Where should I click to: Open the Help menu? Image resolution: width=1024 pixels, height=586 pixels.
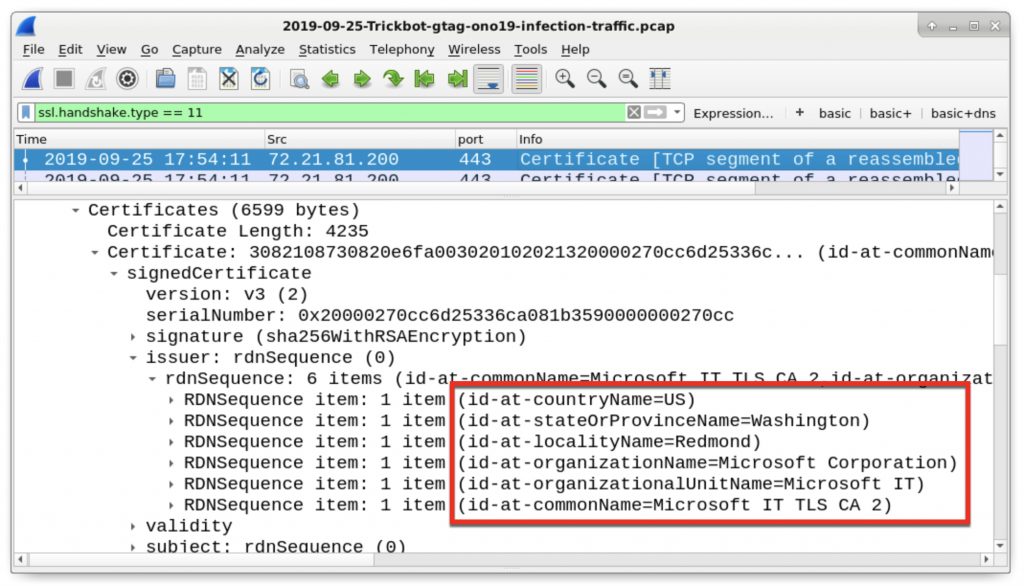(575, 50)
